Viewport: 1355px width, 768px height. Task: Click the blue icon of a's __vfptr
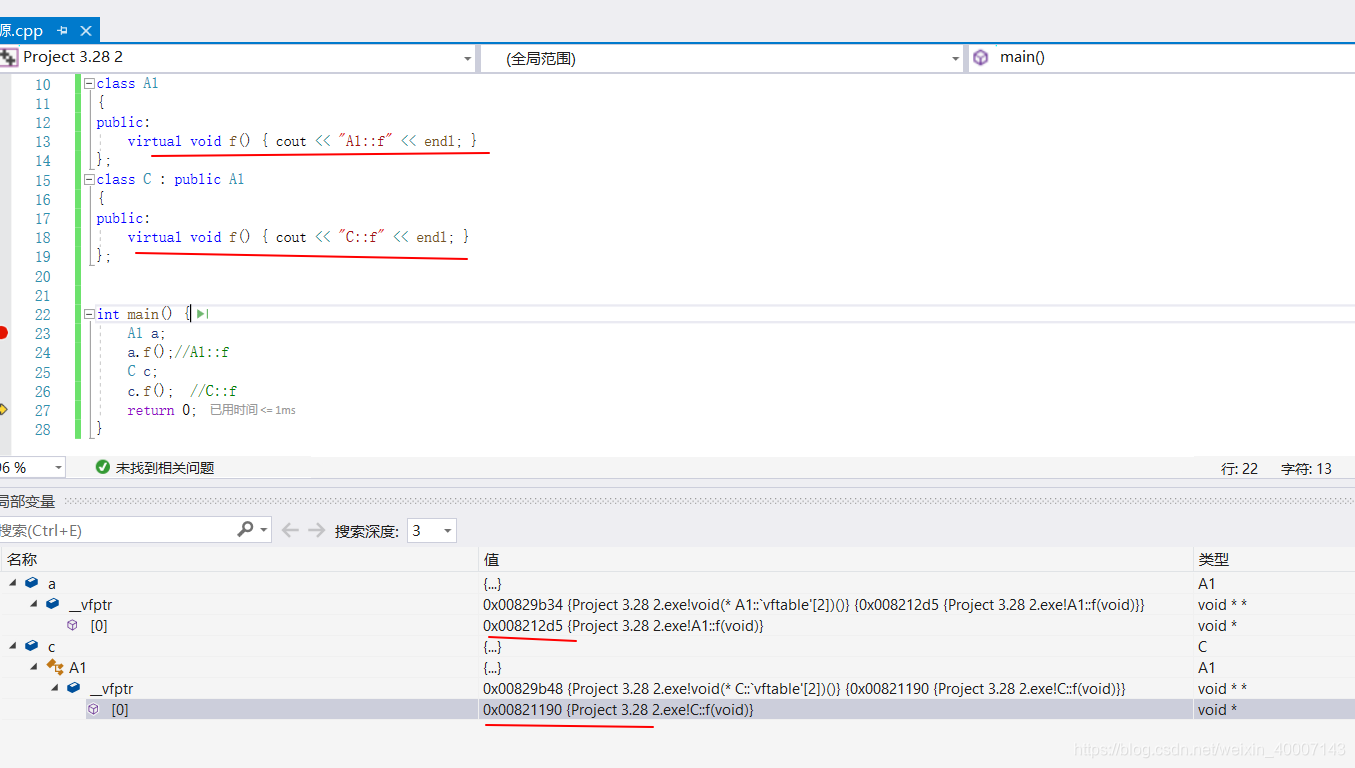point(52,604)
